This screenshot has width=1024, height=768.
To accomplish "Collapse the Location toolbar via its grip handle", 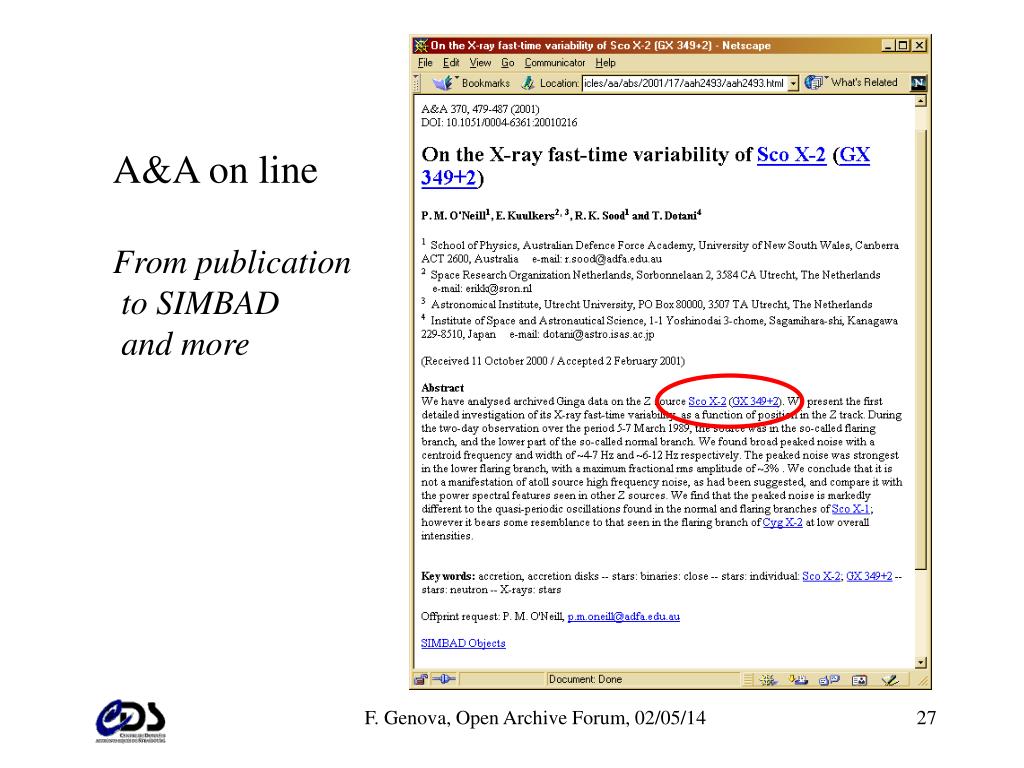I will tap(416, 83).
